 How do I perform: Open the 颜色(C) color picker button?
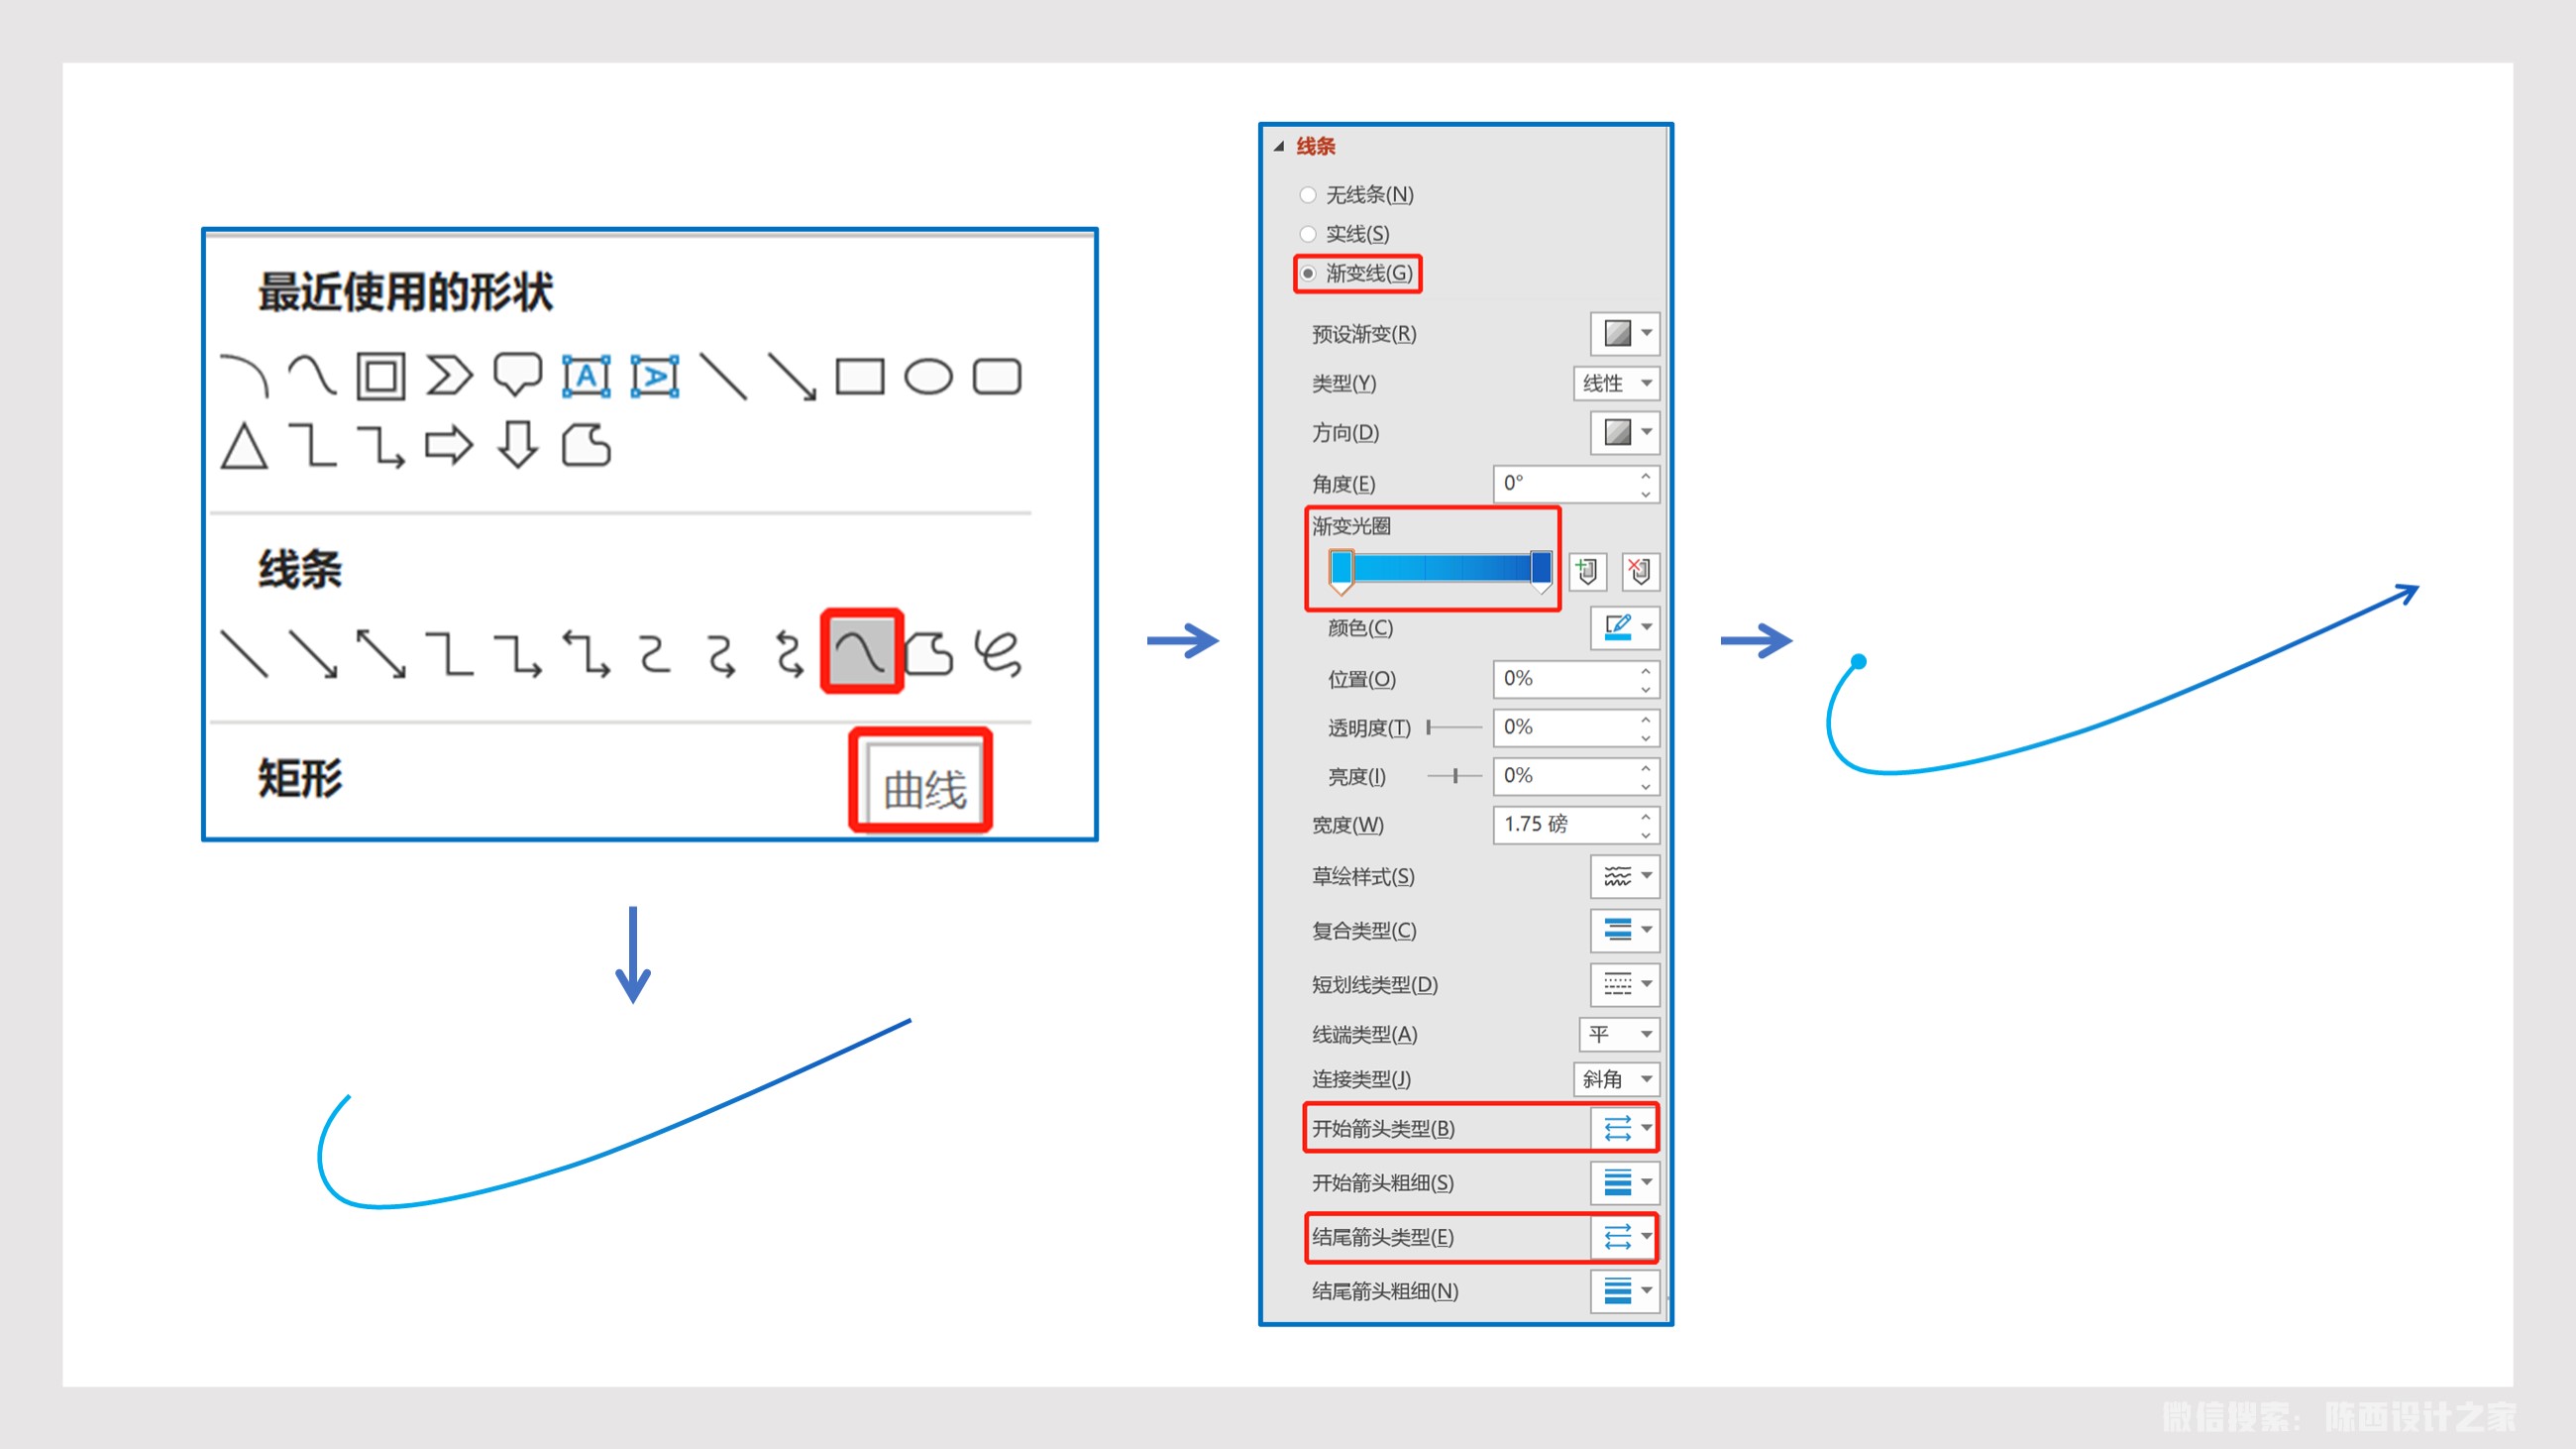[1625, 627]
